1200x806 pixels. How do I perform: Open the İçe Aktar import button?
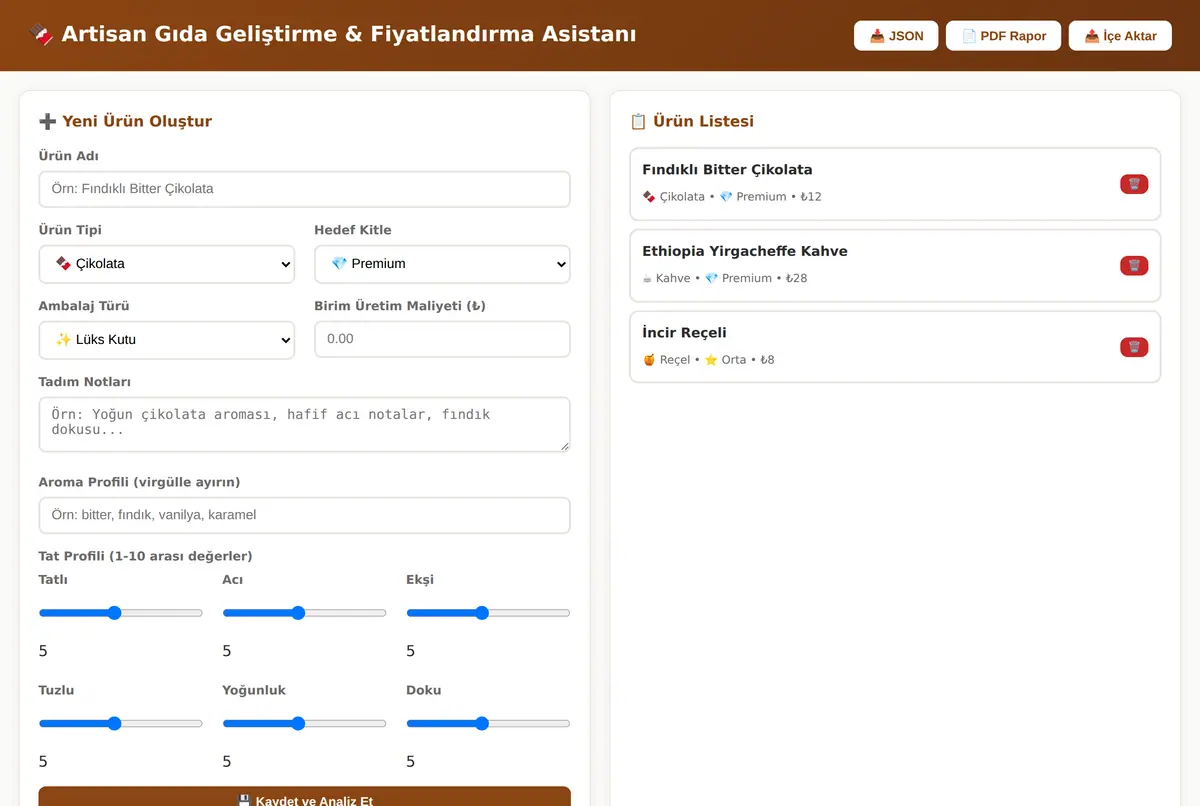pos(1120,36)
